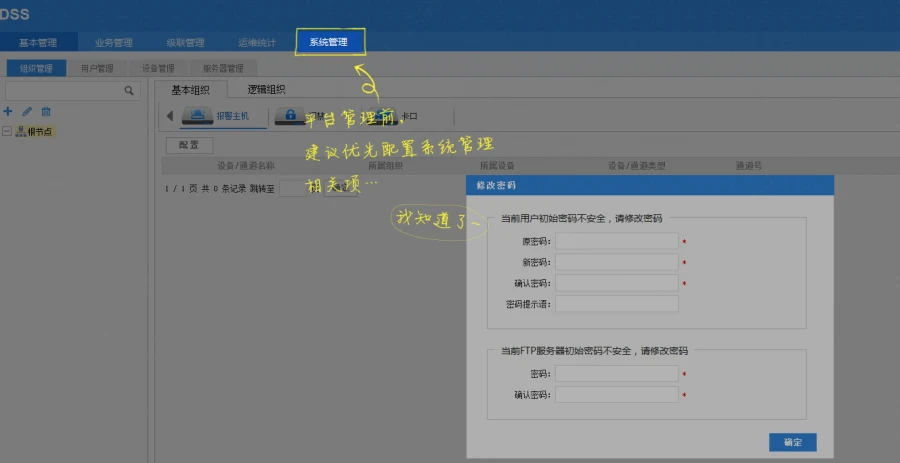Open the 设备管理 tab
Screen dimensions: 900x463
(x=158, y=68)
